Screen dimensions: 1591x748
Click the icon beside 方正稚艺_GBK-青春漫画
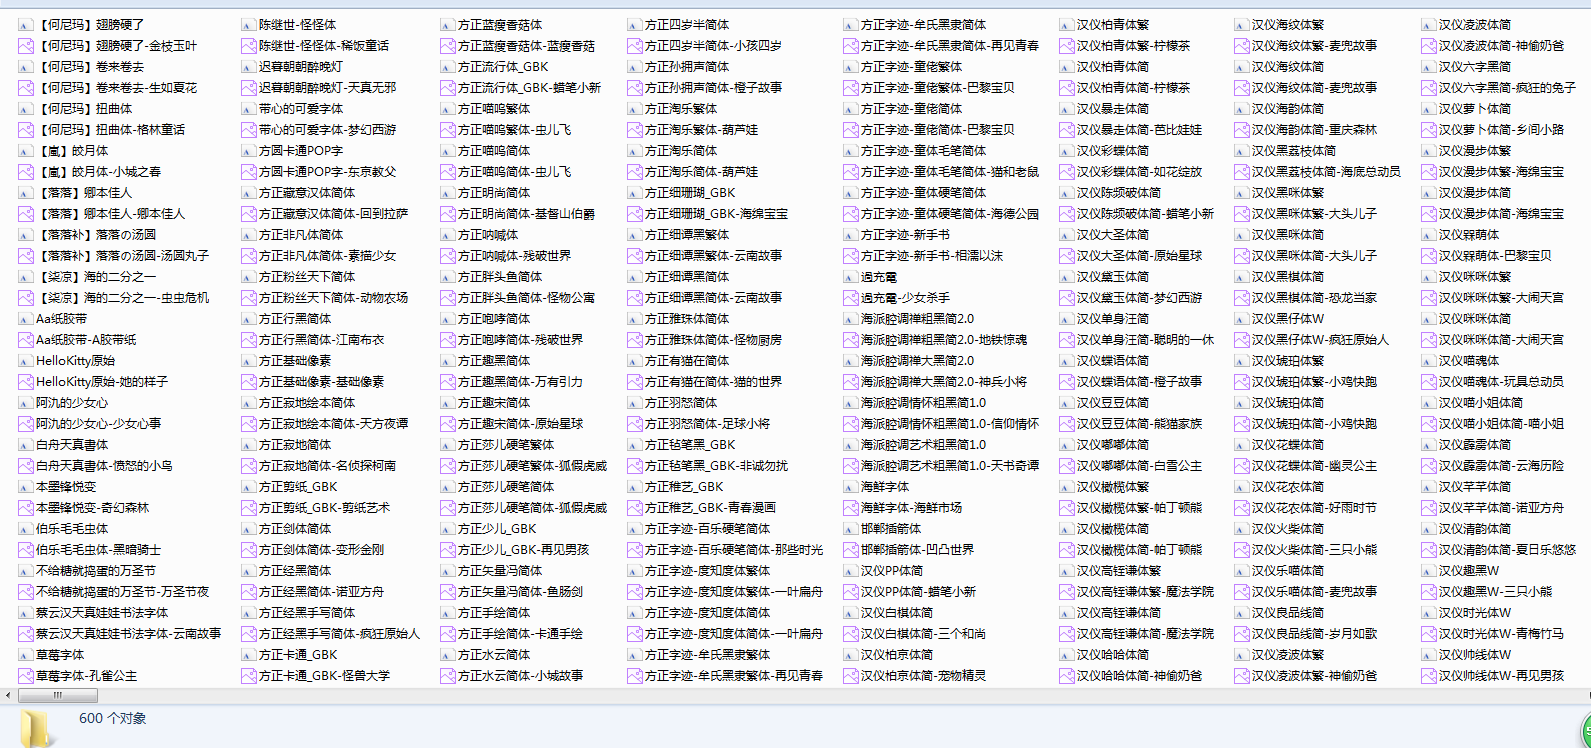635,508
